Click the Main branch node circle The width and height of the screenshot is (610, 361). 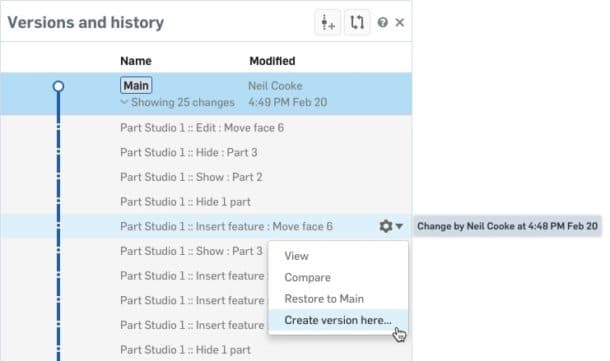58,86
